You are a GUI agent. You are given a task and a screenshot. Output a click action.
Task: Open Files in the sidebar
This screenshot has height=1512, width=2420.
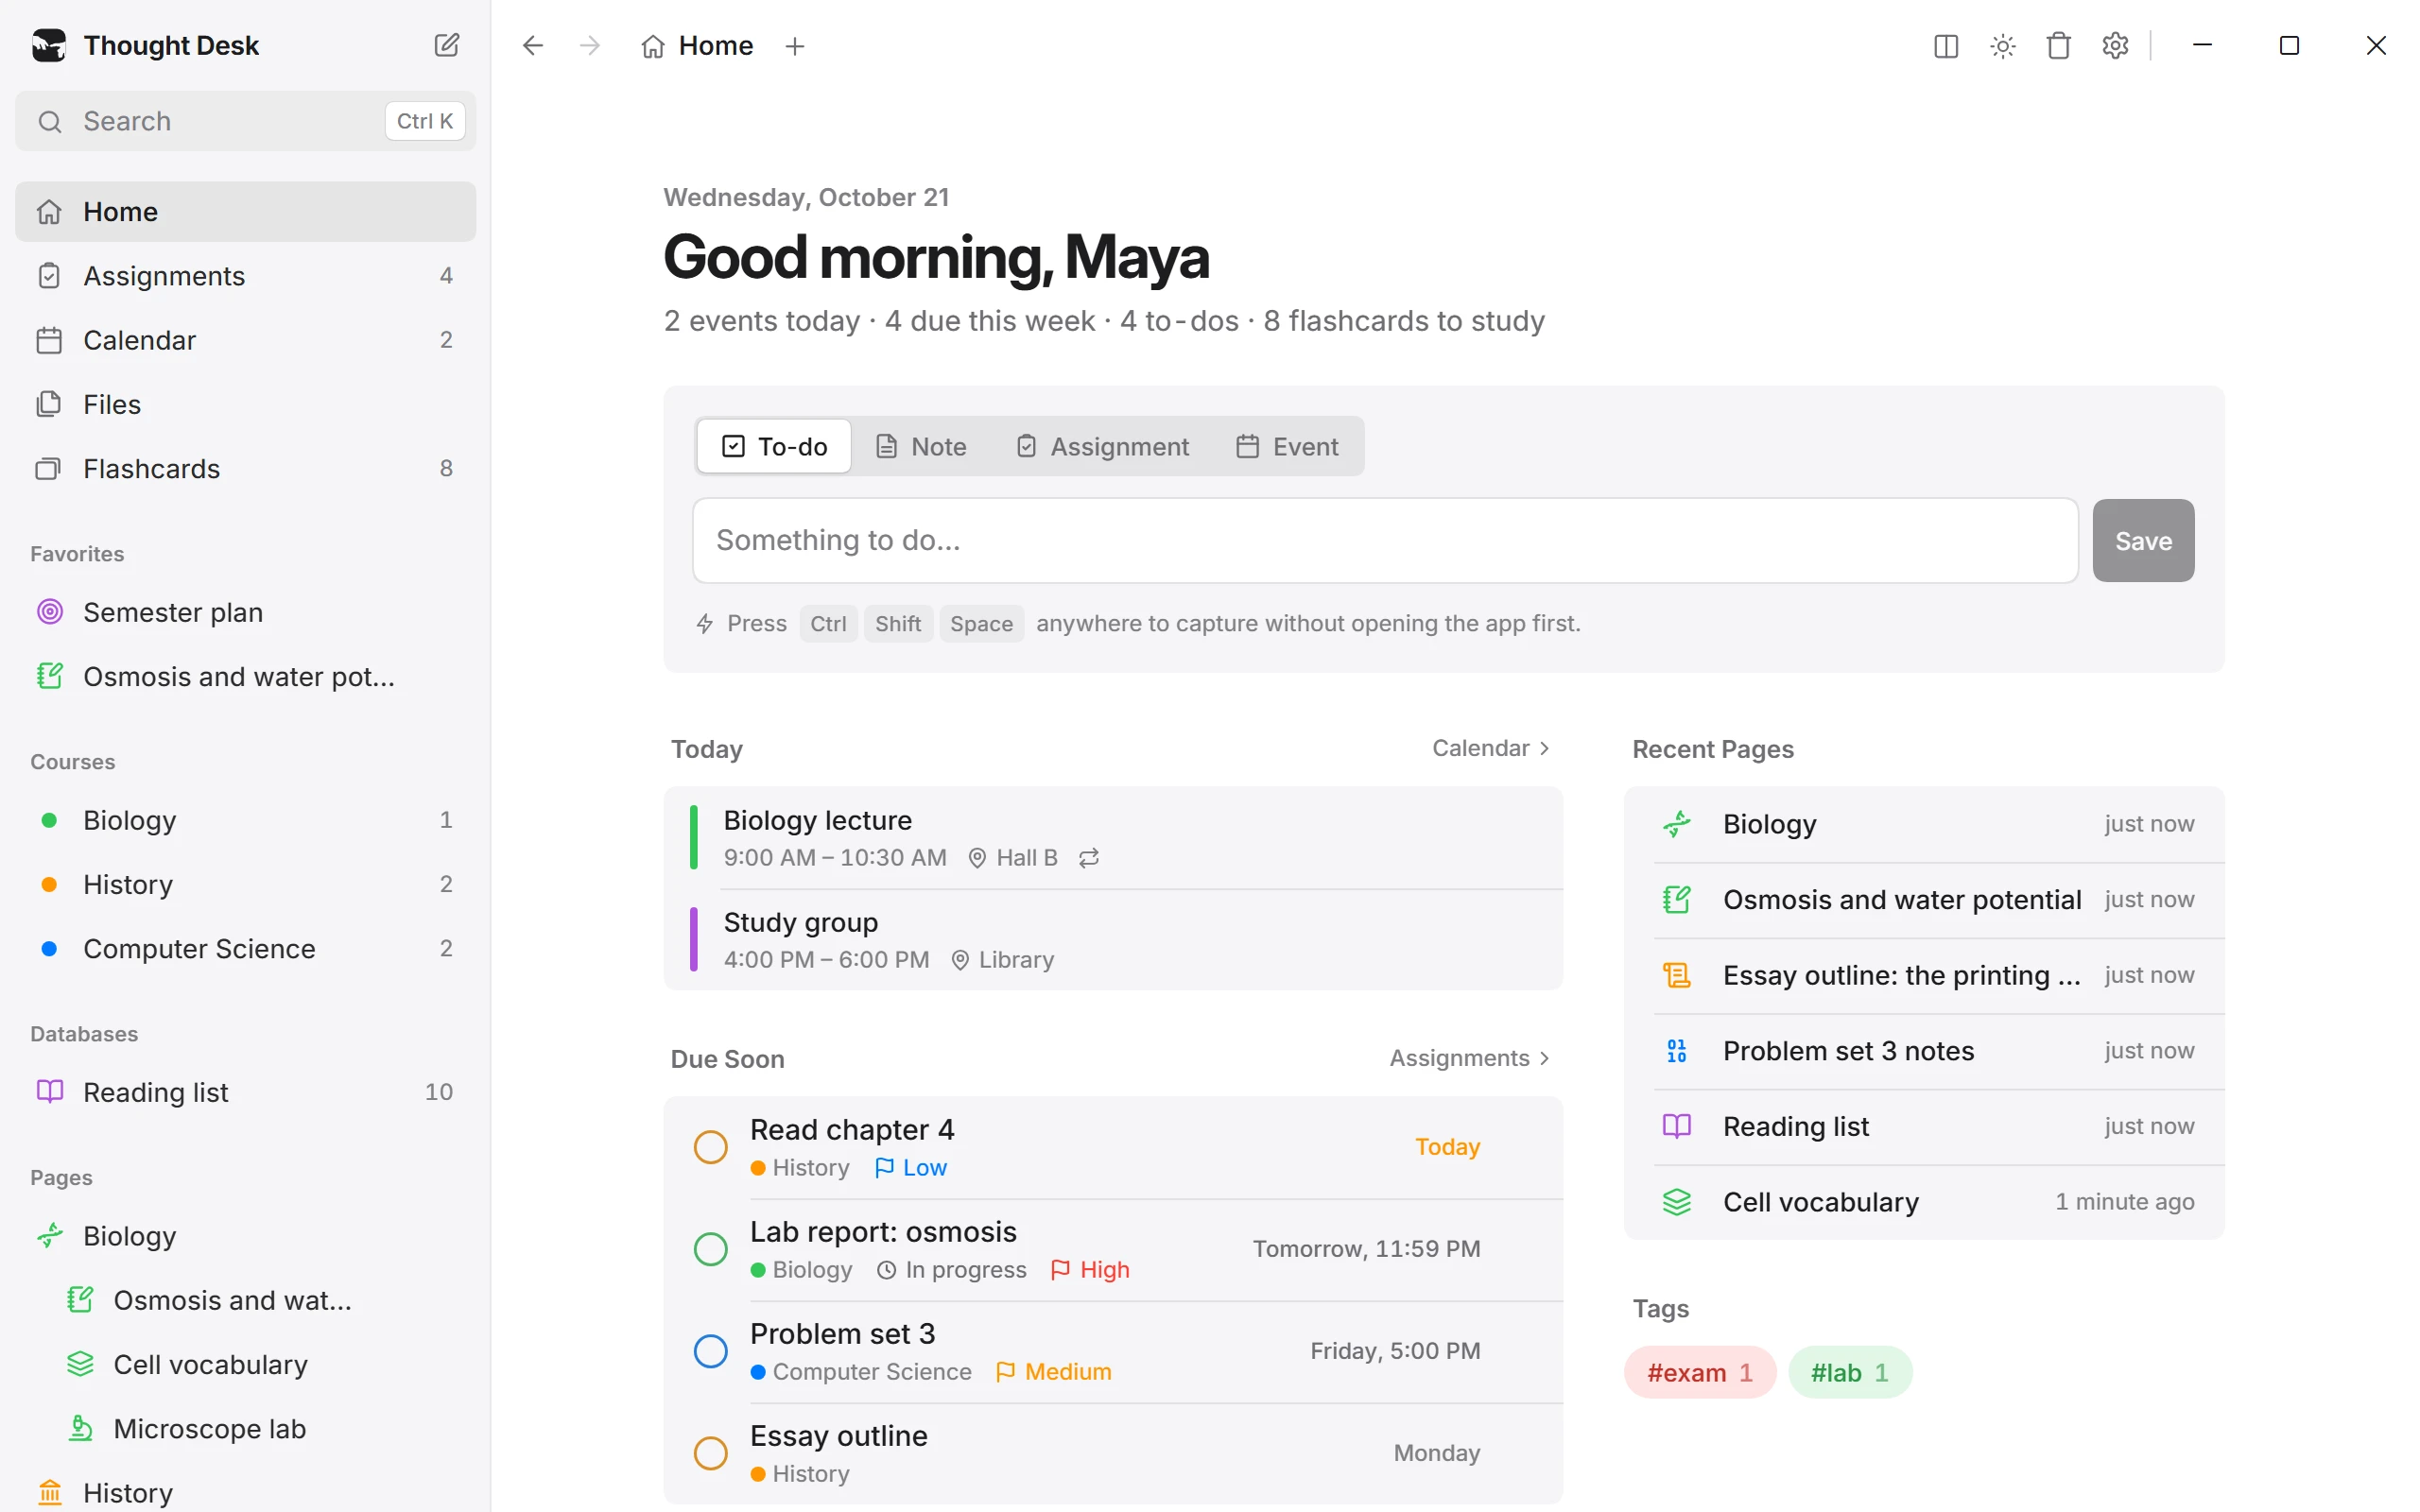pos(245,404)
